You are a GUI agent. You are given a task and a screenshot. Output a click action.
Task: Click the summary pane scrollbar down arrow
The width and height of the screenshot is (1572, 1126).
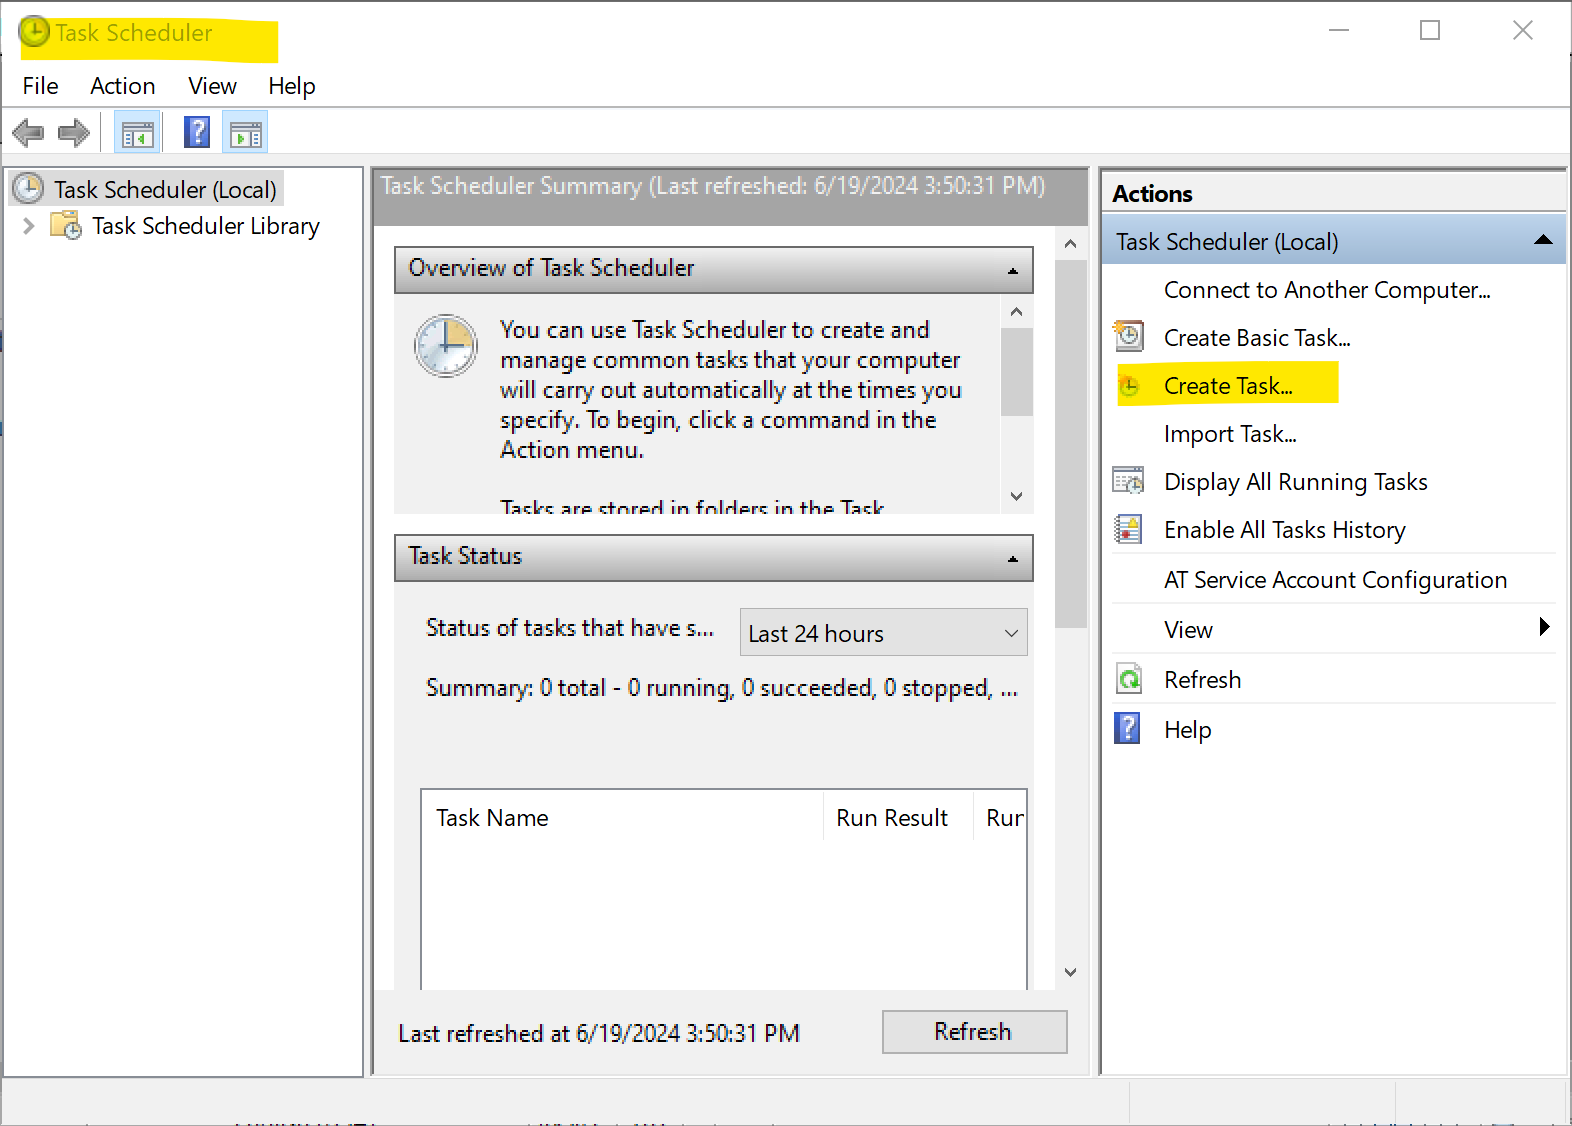[1070, 972]
